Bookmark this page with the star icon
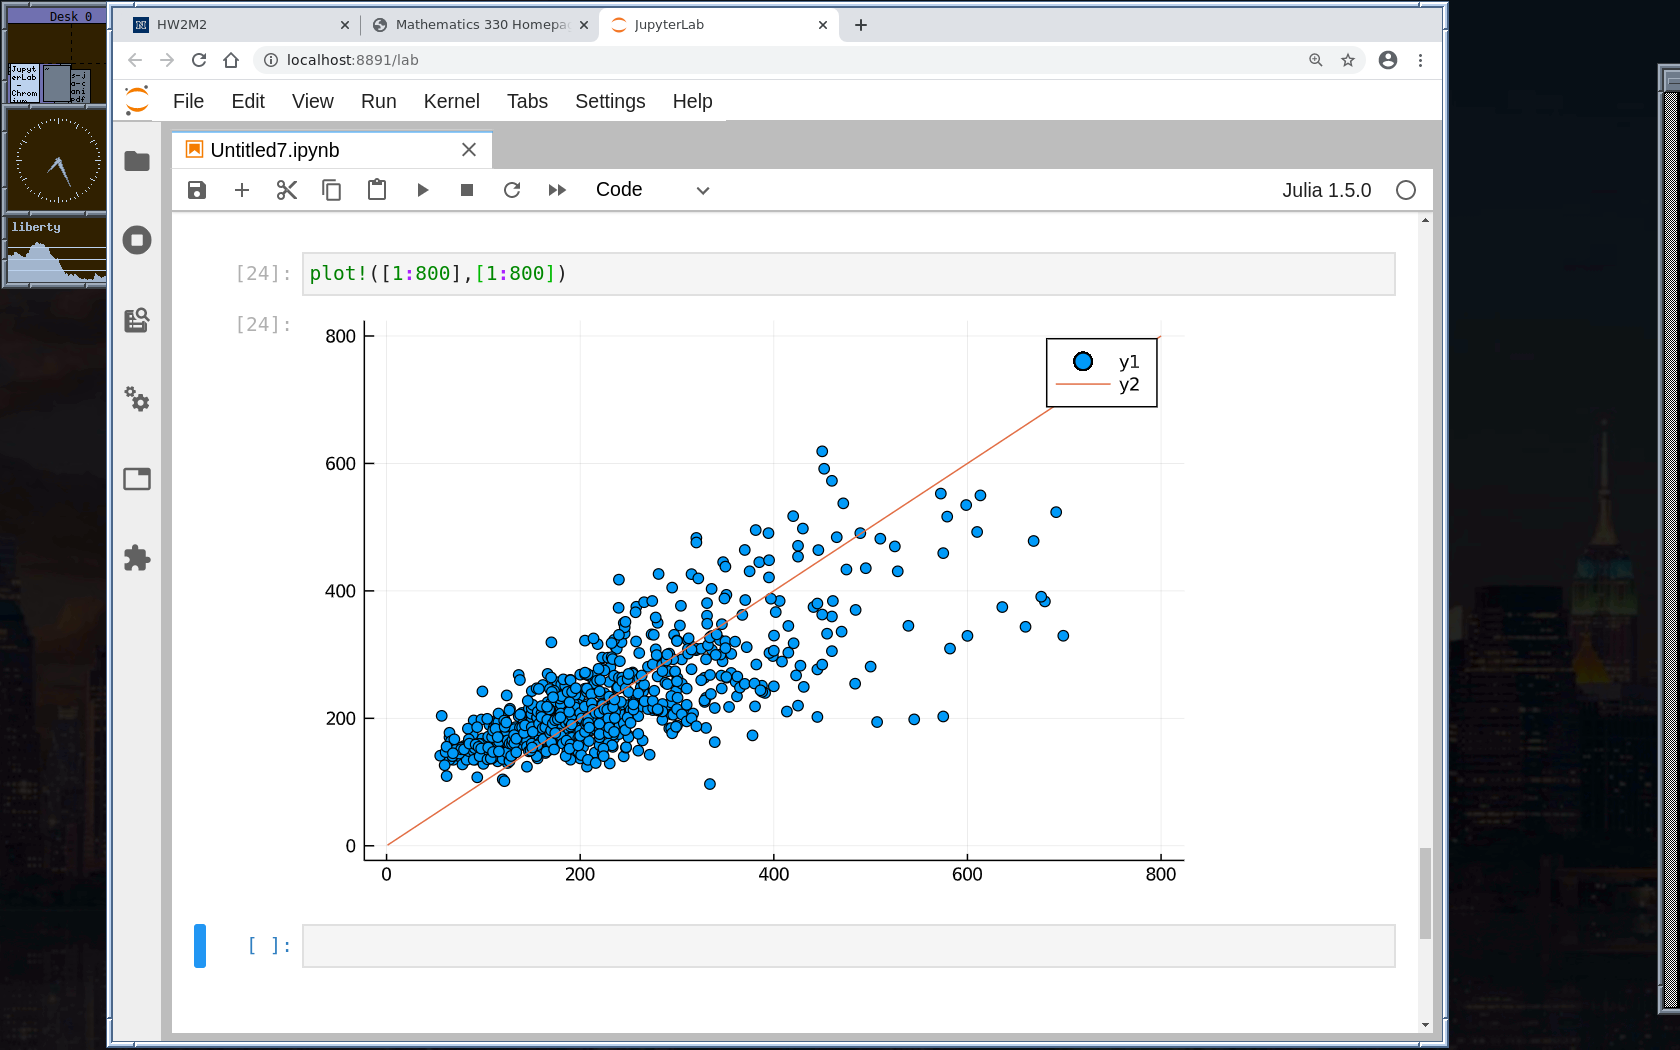Screen dimensions: 1680x1050 [x=1348, y=60]
